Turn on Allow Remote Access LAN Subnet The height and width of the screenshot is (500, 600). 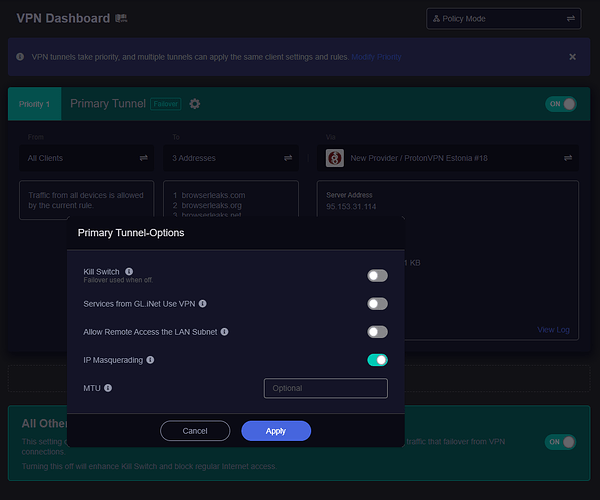[377, 332]
